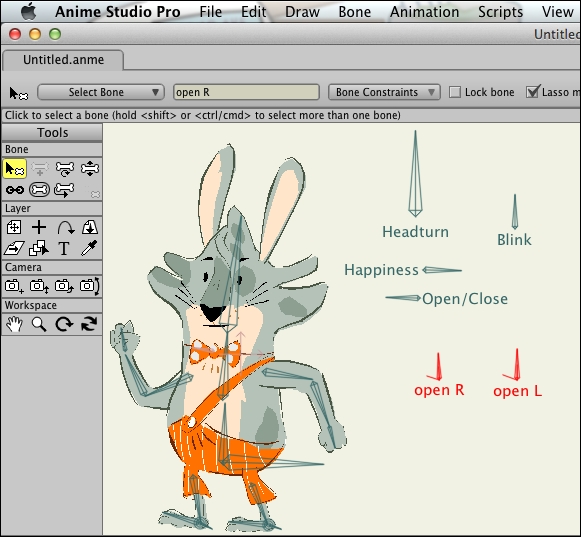Choose the Zoom Camera tool
The width and height of the screenshot is (581, 537).
[39, 286]
